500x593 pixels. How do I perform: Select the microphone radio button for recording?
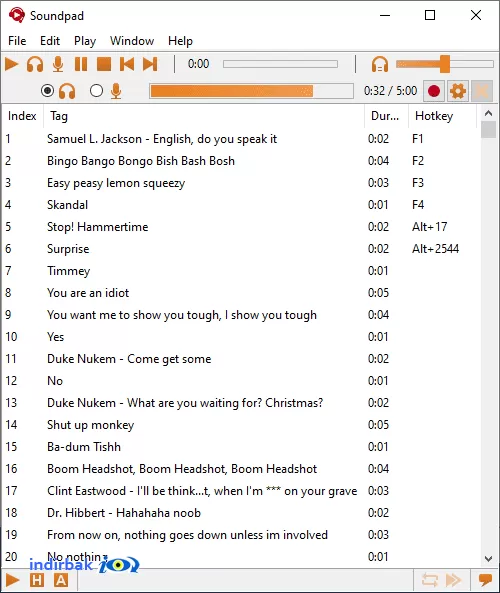pyautogui.click(x=96, y=91)
